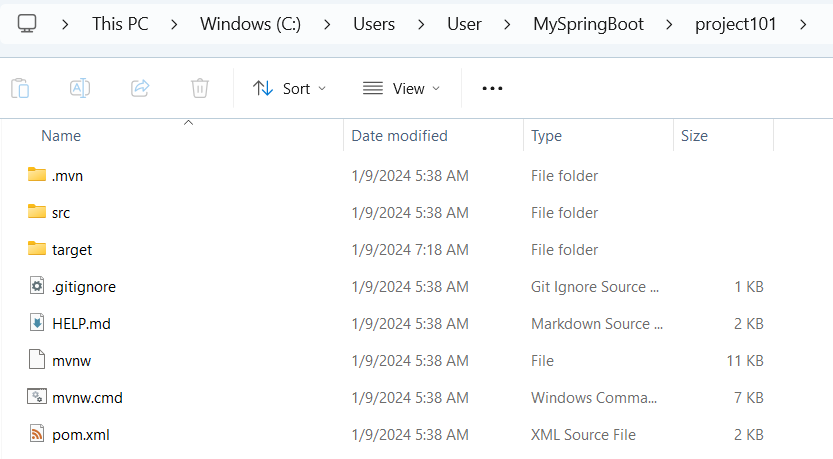Screen dimensions: 833x459
Task: Expand chevron after project101
Action: tap(803, 24)
